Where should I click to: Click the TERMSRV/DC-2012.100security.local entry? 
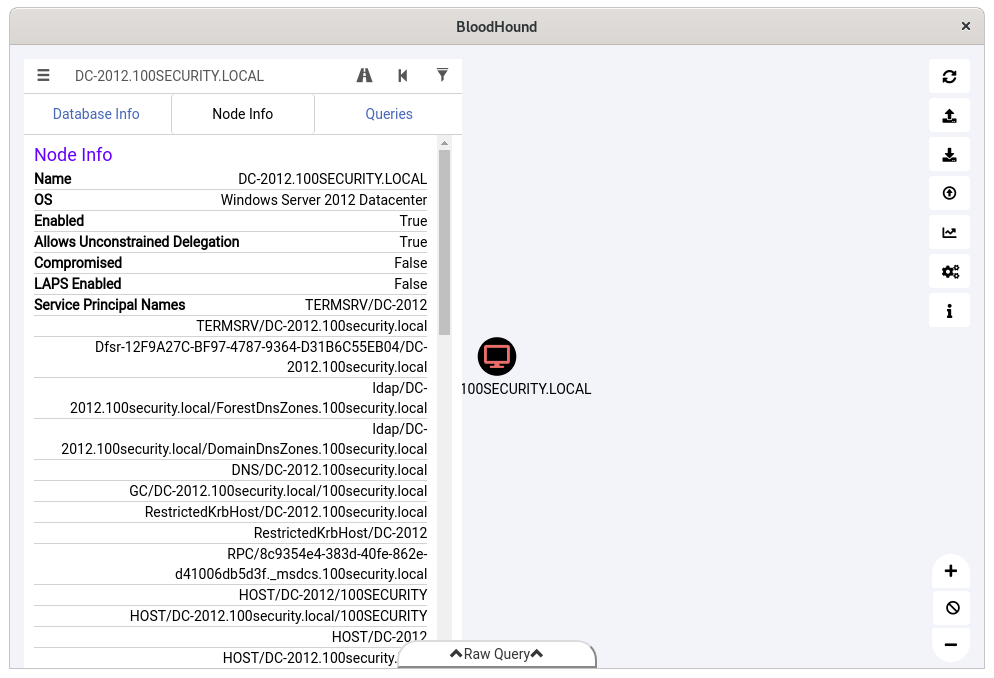[x=311, y=326]
